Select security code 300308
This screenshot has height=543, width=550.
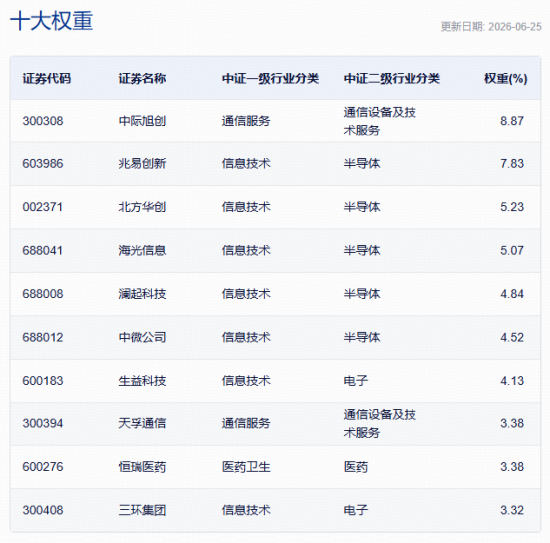[x=43, y=121]
